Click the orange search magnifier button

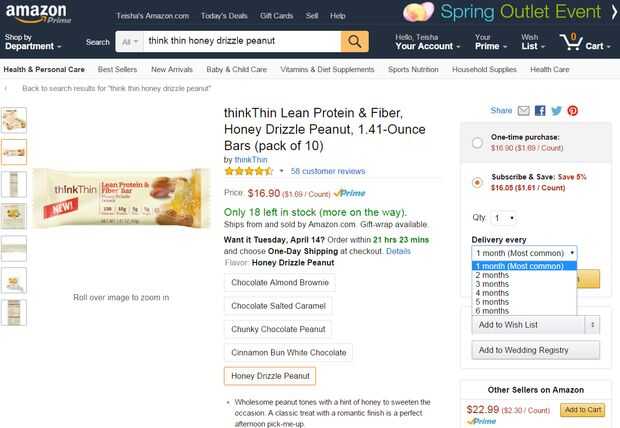pyautogui.click(x=355, y=42)
